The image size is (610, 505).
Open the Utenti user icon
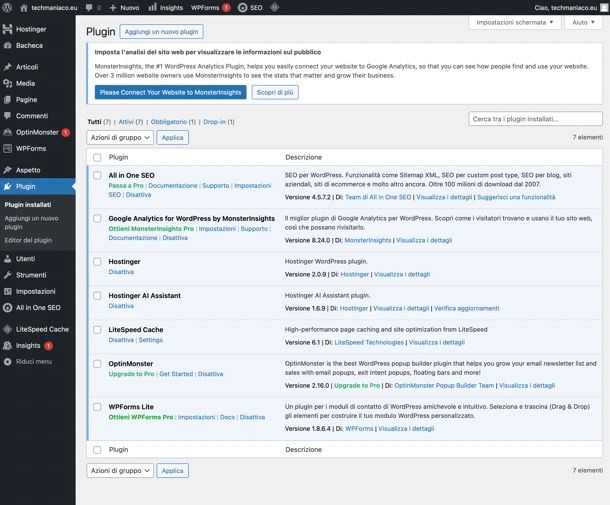coord(7,259)
